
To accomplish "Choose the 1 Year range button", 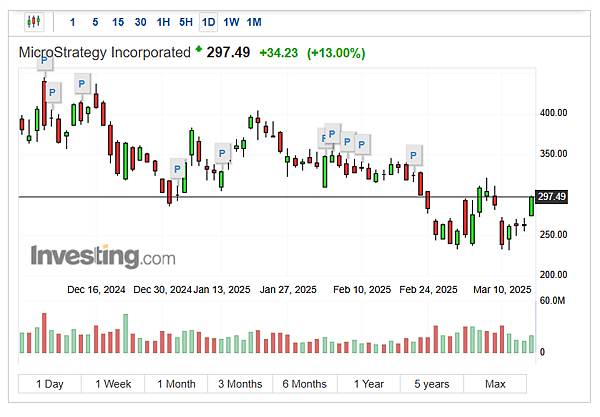I will pyautogui.click(x=369, y=384).
